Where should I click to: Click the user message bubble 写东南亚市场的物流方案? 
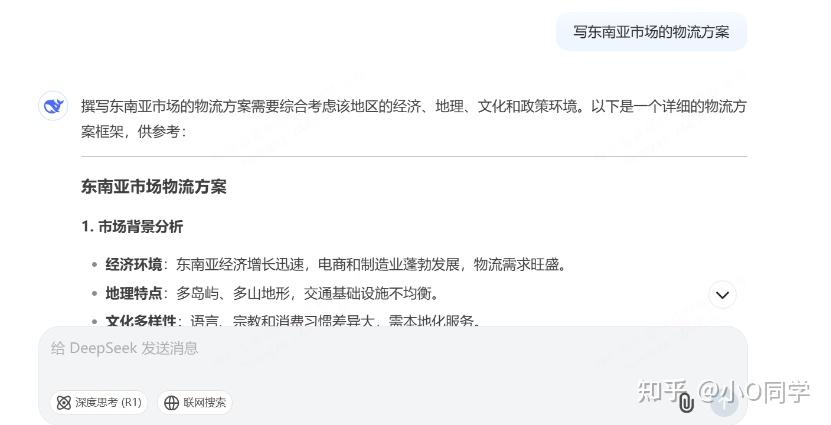coord(651,32)
